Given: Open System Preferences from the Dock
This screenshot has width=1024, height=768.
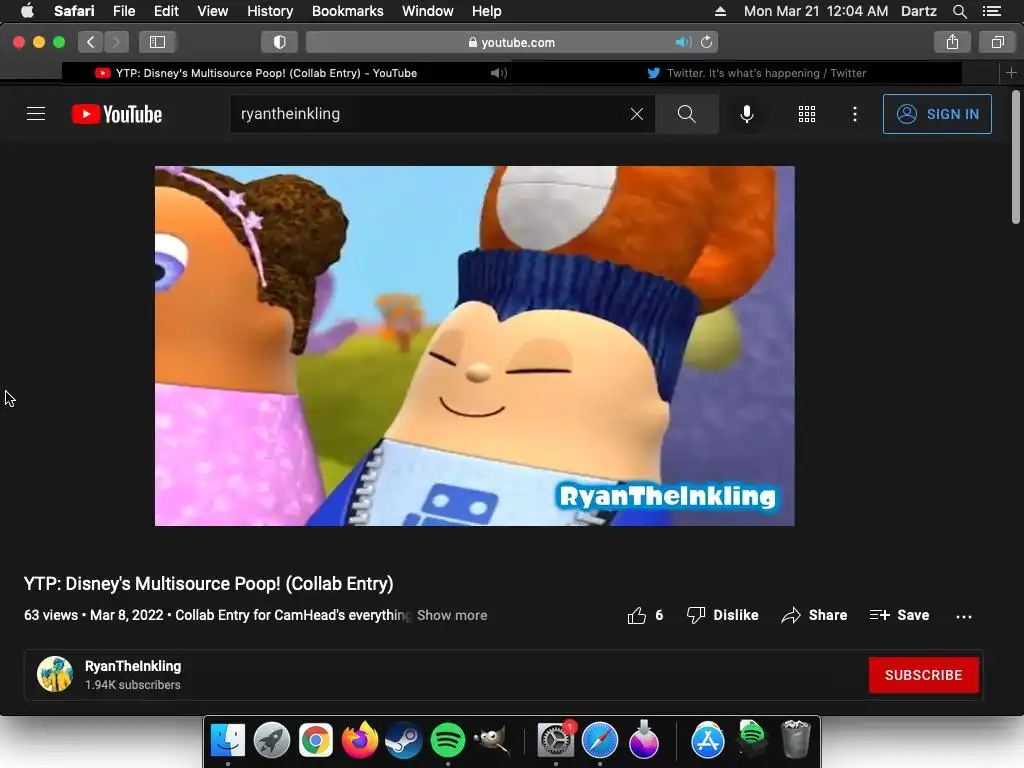Looking at the screenshot, I should pyautogui.click(x=556, y=740).
